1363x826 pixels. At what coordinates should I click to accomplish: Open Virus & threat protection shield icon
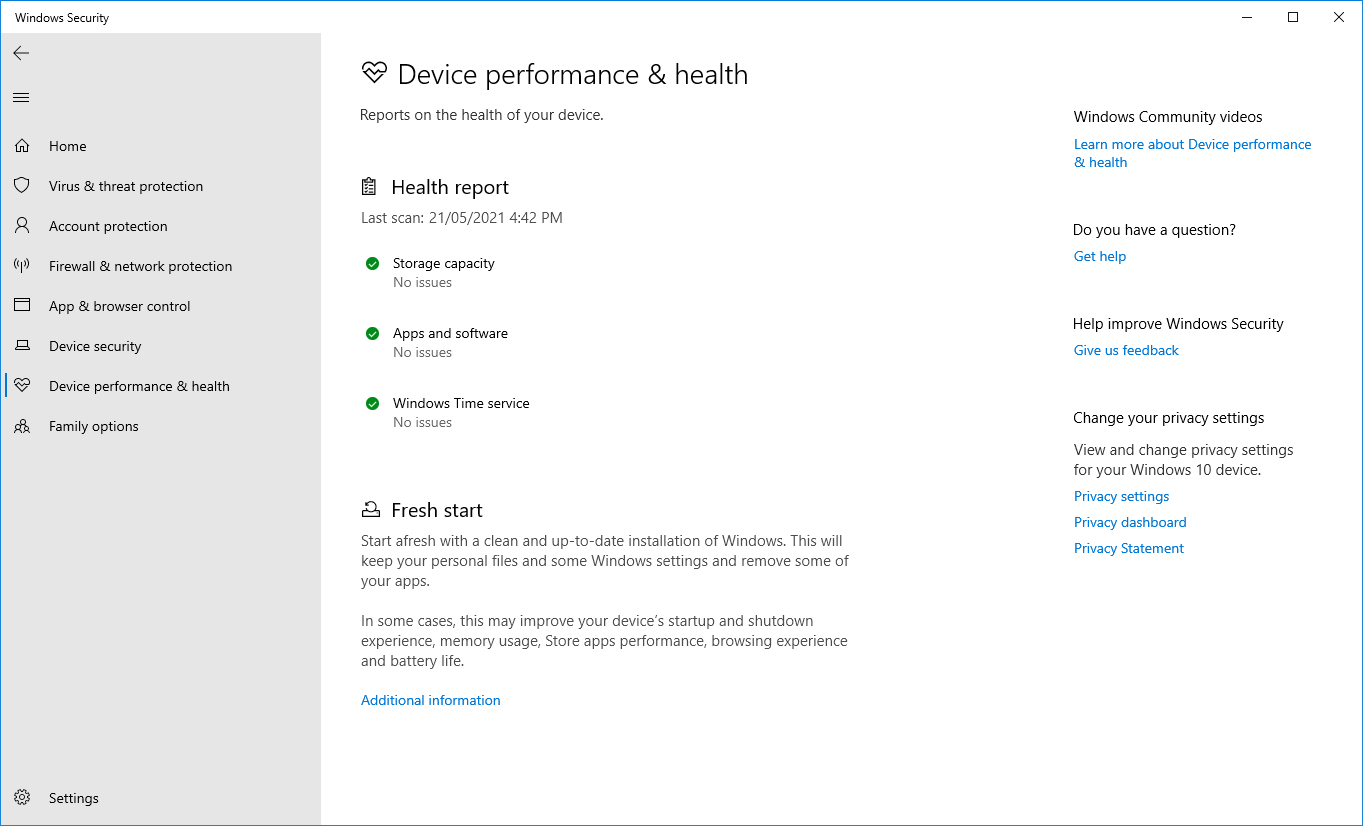point(22,185)
